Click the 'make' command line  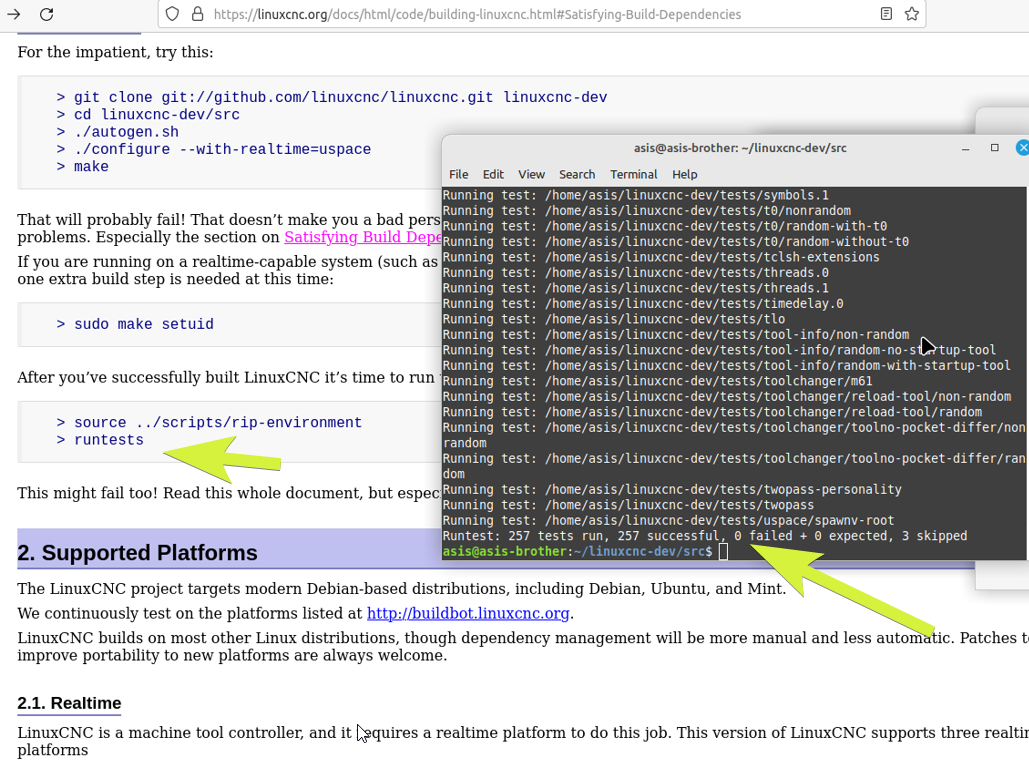pos(82,167)
